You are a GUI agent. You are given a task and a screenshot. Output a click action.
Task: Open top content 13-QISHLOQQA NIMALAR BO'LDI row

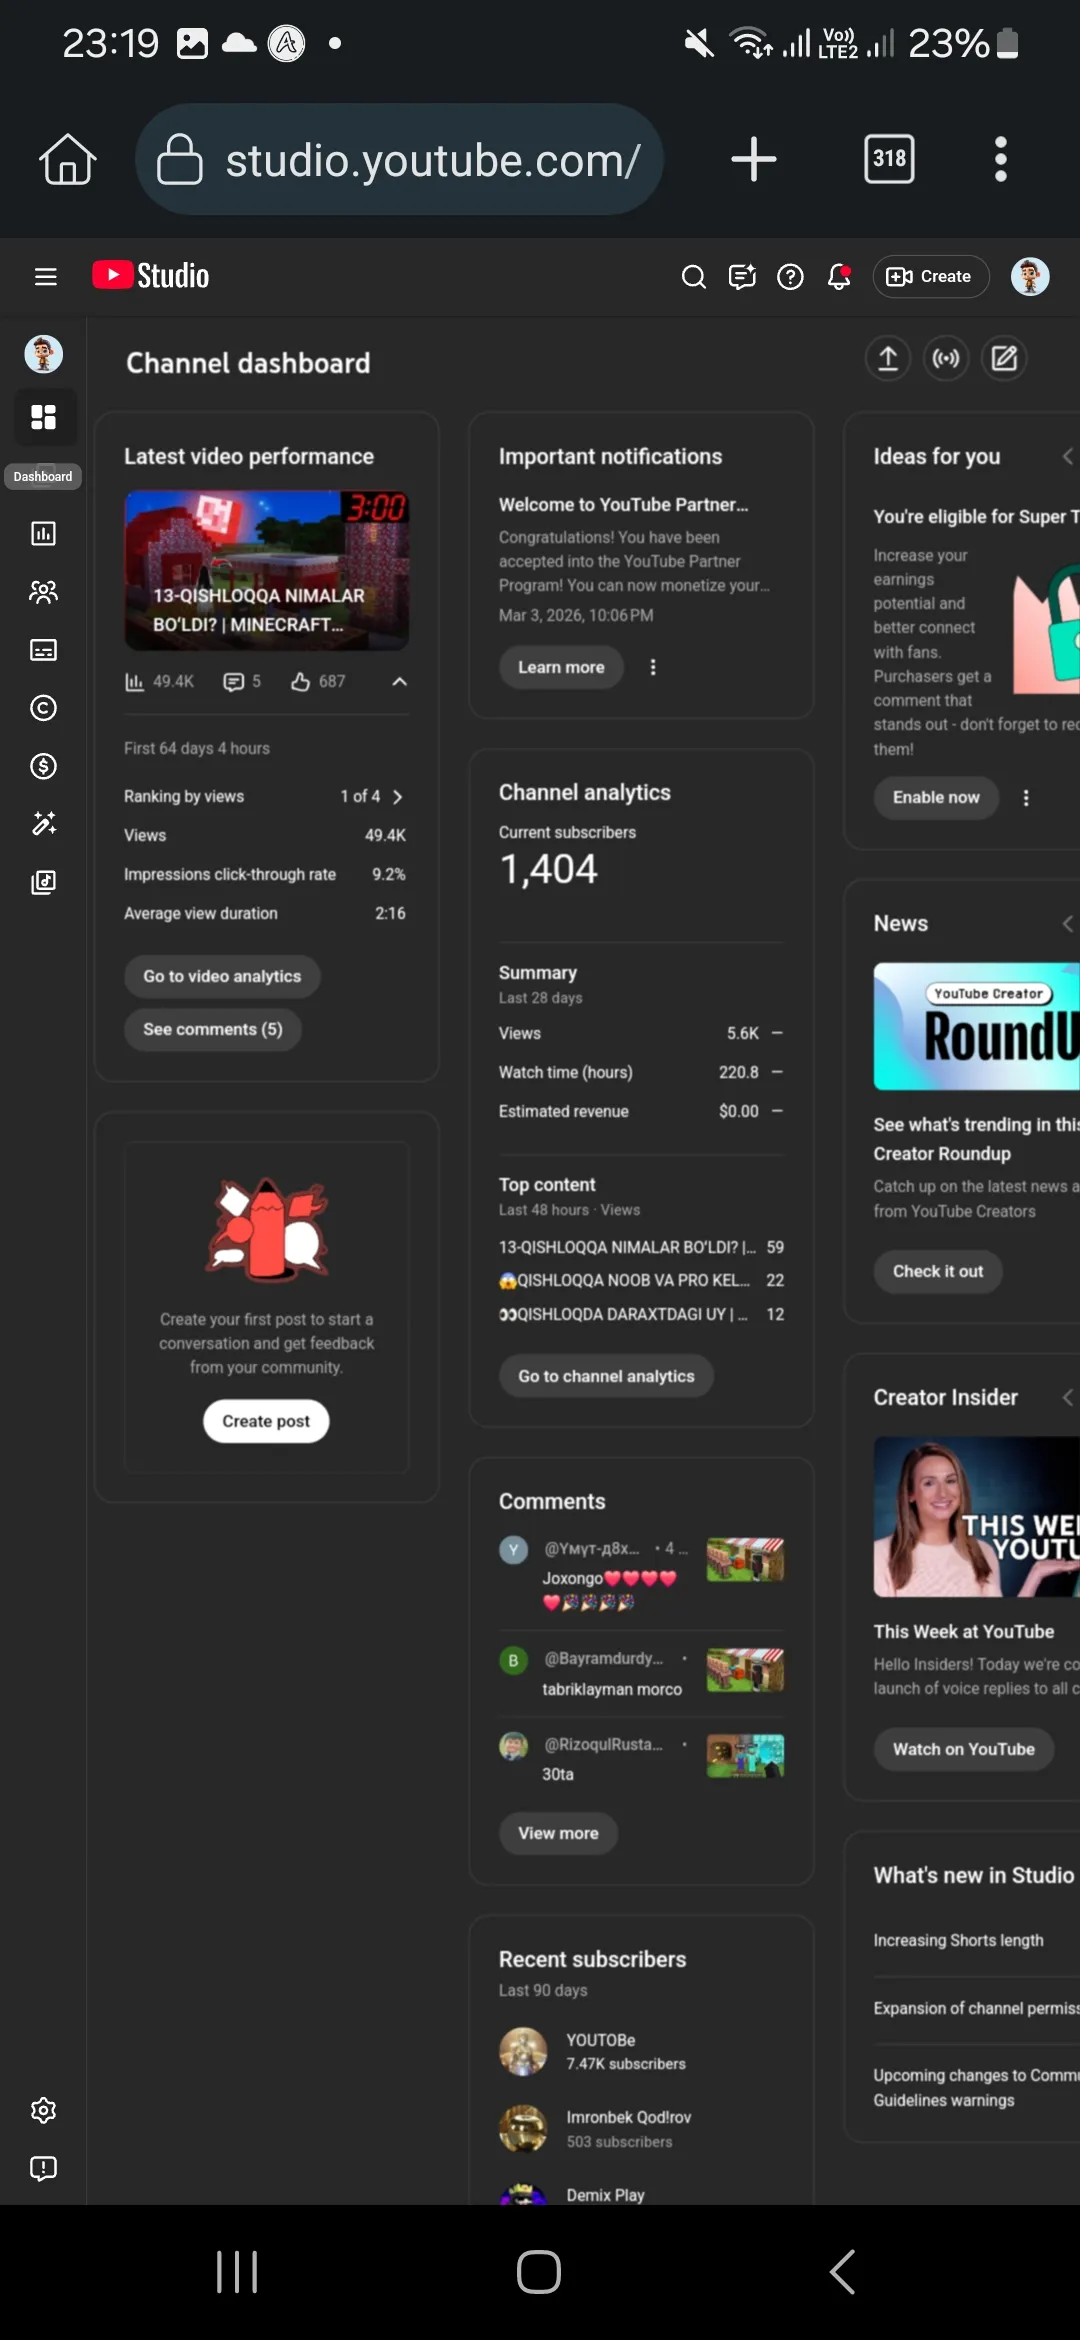[641, 1247]
